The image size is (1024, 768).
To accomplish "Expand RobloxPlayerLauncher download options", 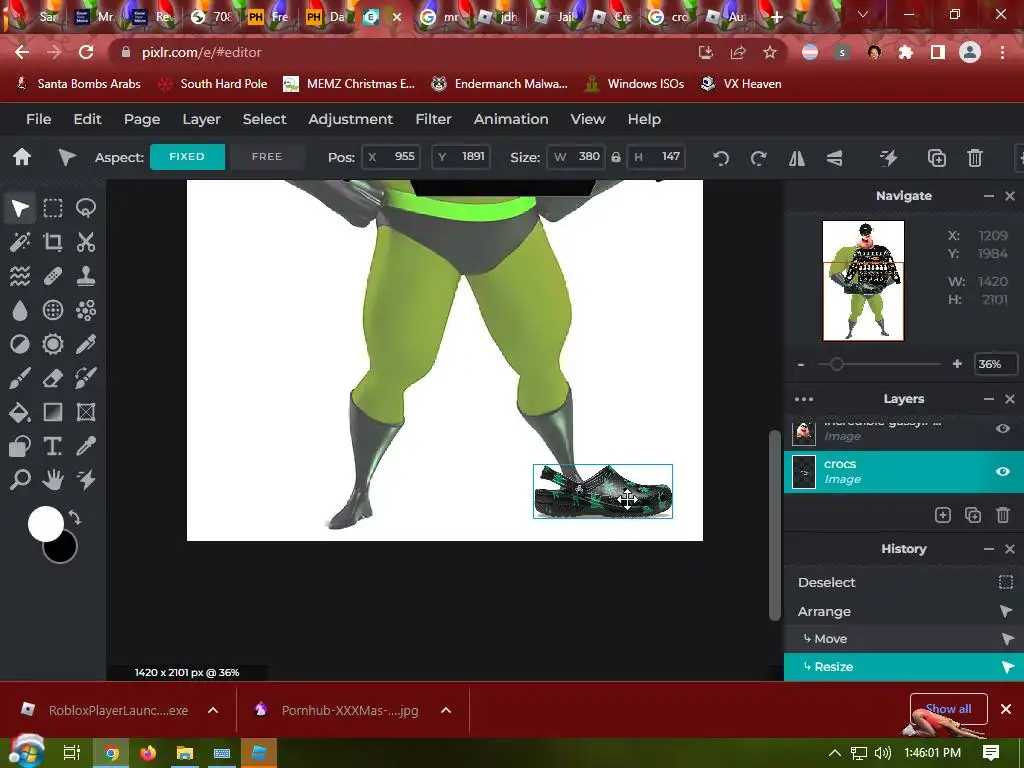I will (213, 710).
